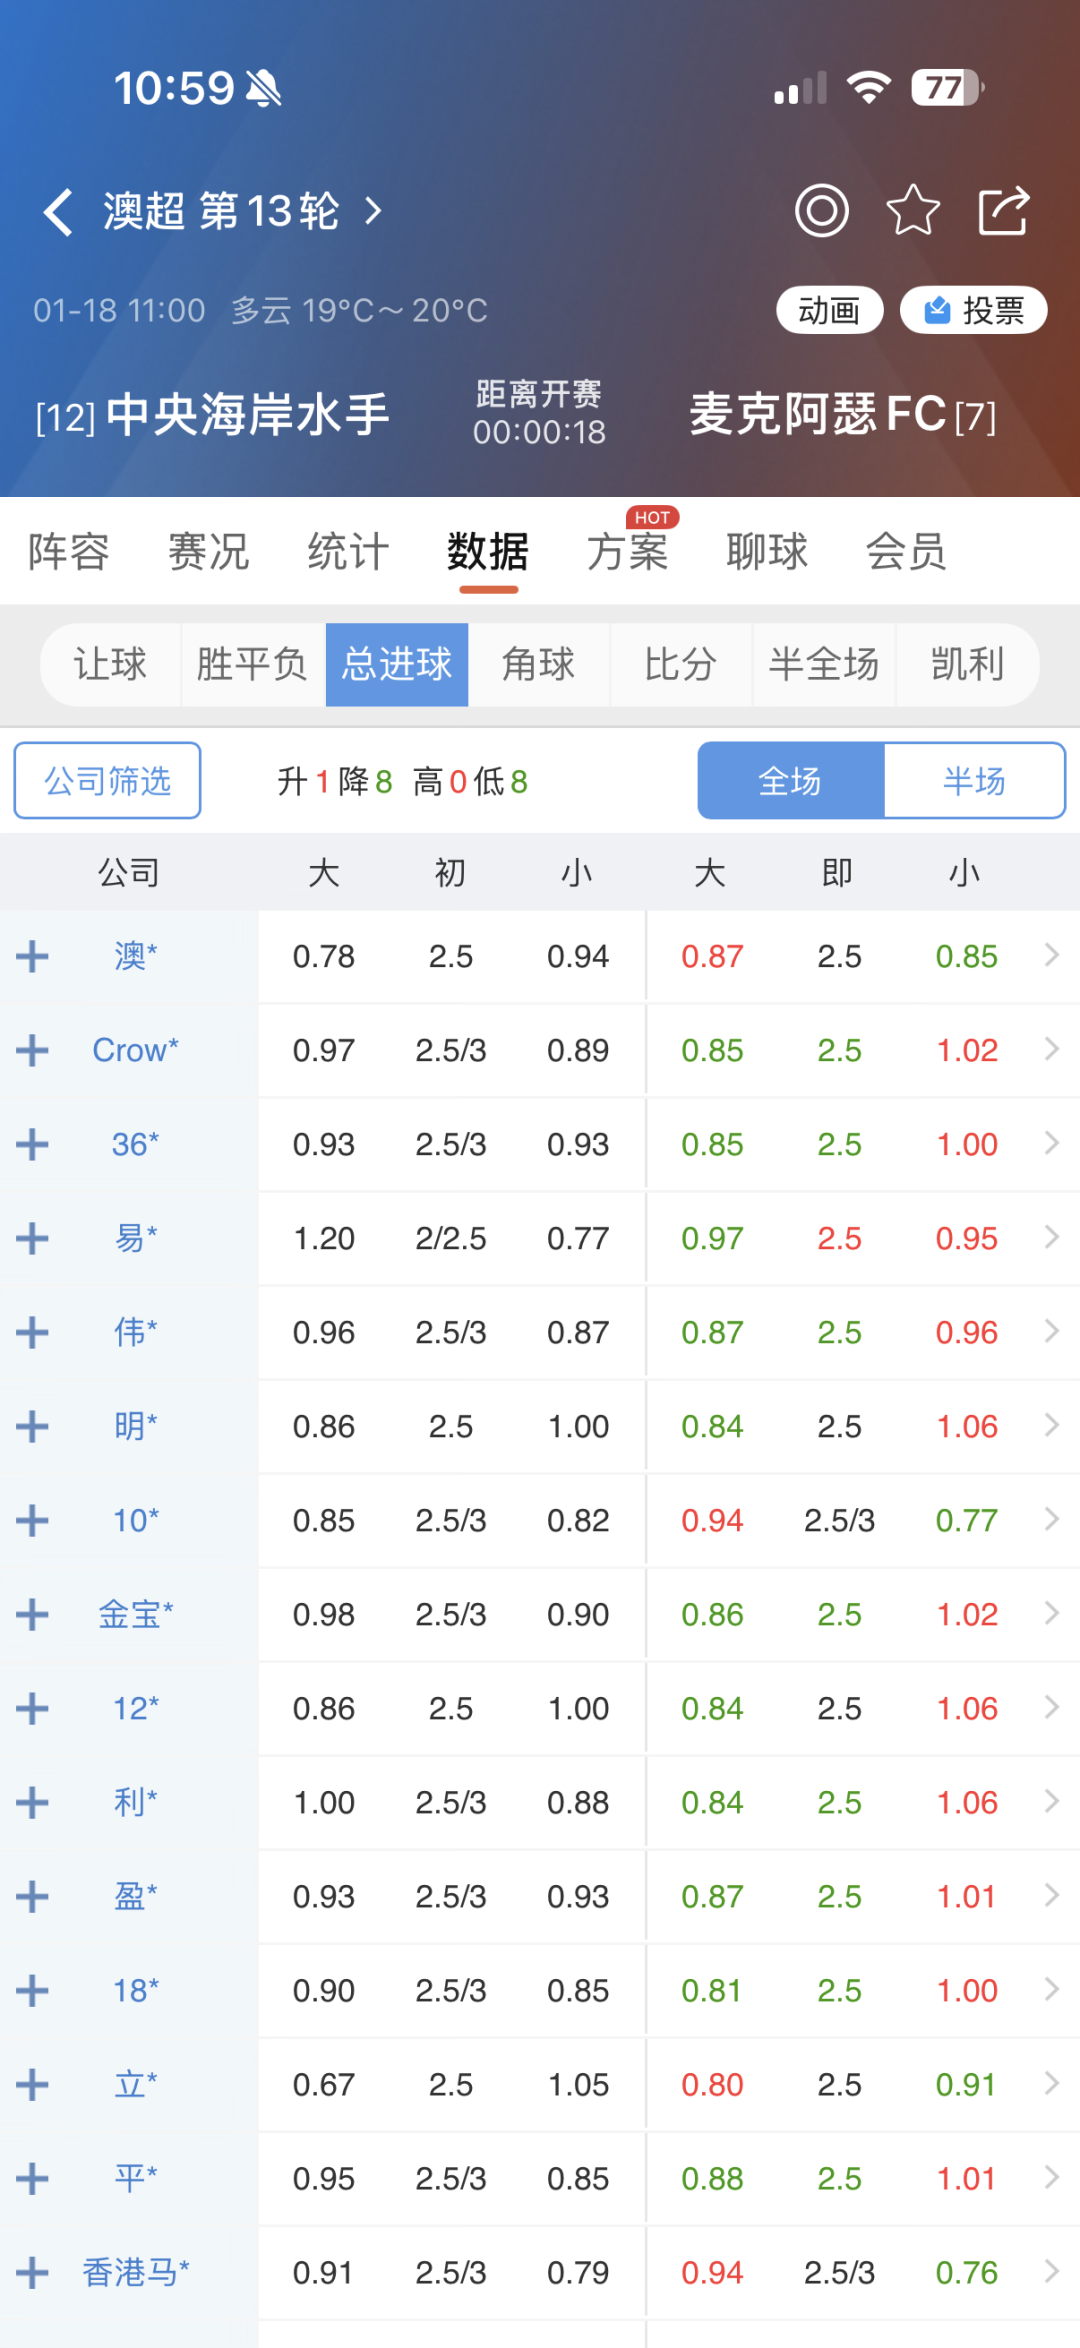Viewport: 1080px width, 2348px height.
Task: Open 金宝* odds detail arrow
Action: click(x=1051, y=1613)
